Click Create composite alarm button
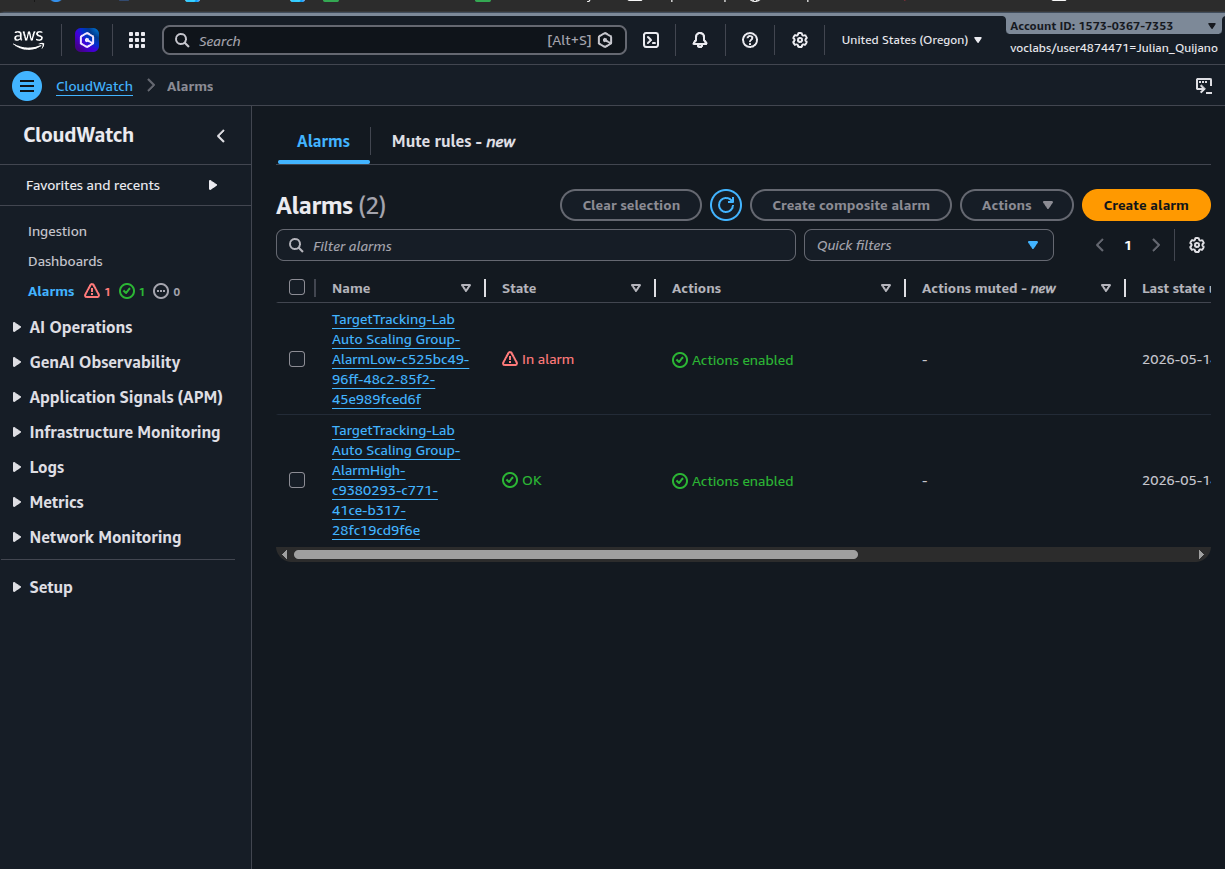This screenshot has width=1225, height=869. pos(851,205)
